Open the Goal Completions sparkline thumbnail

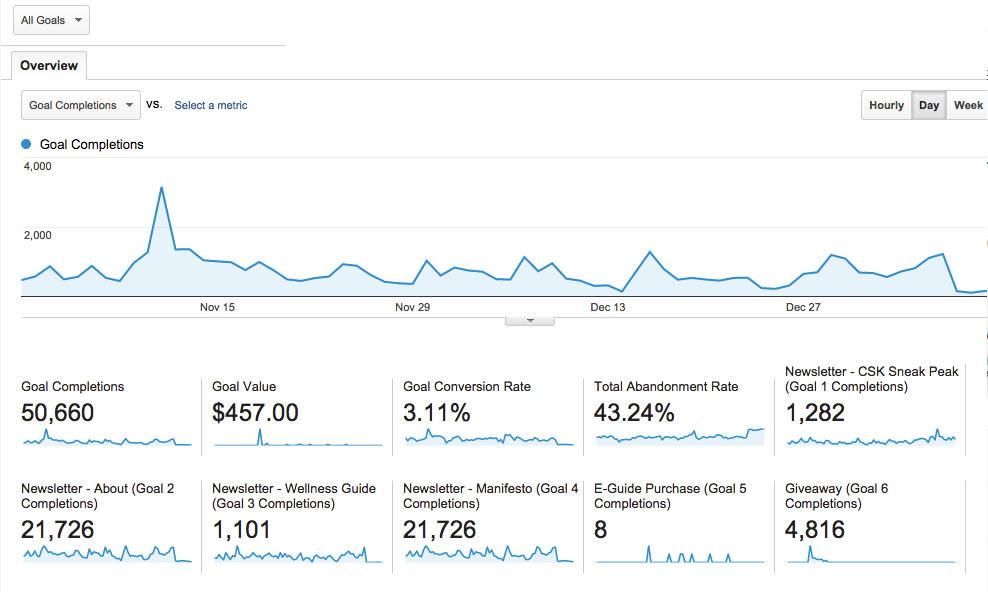click(106, 439)
